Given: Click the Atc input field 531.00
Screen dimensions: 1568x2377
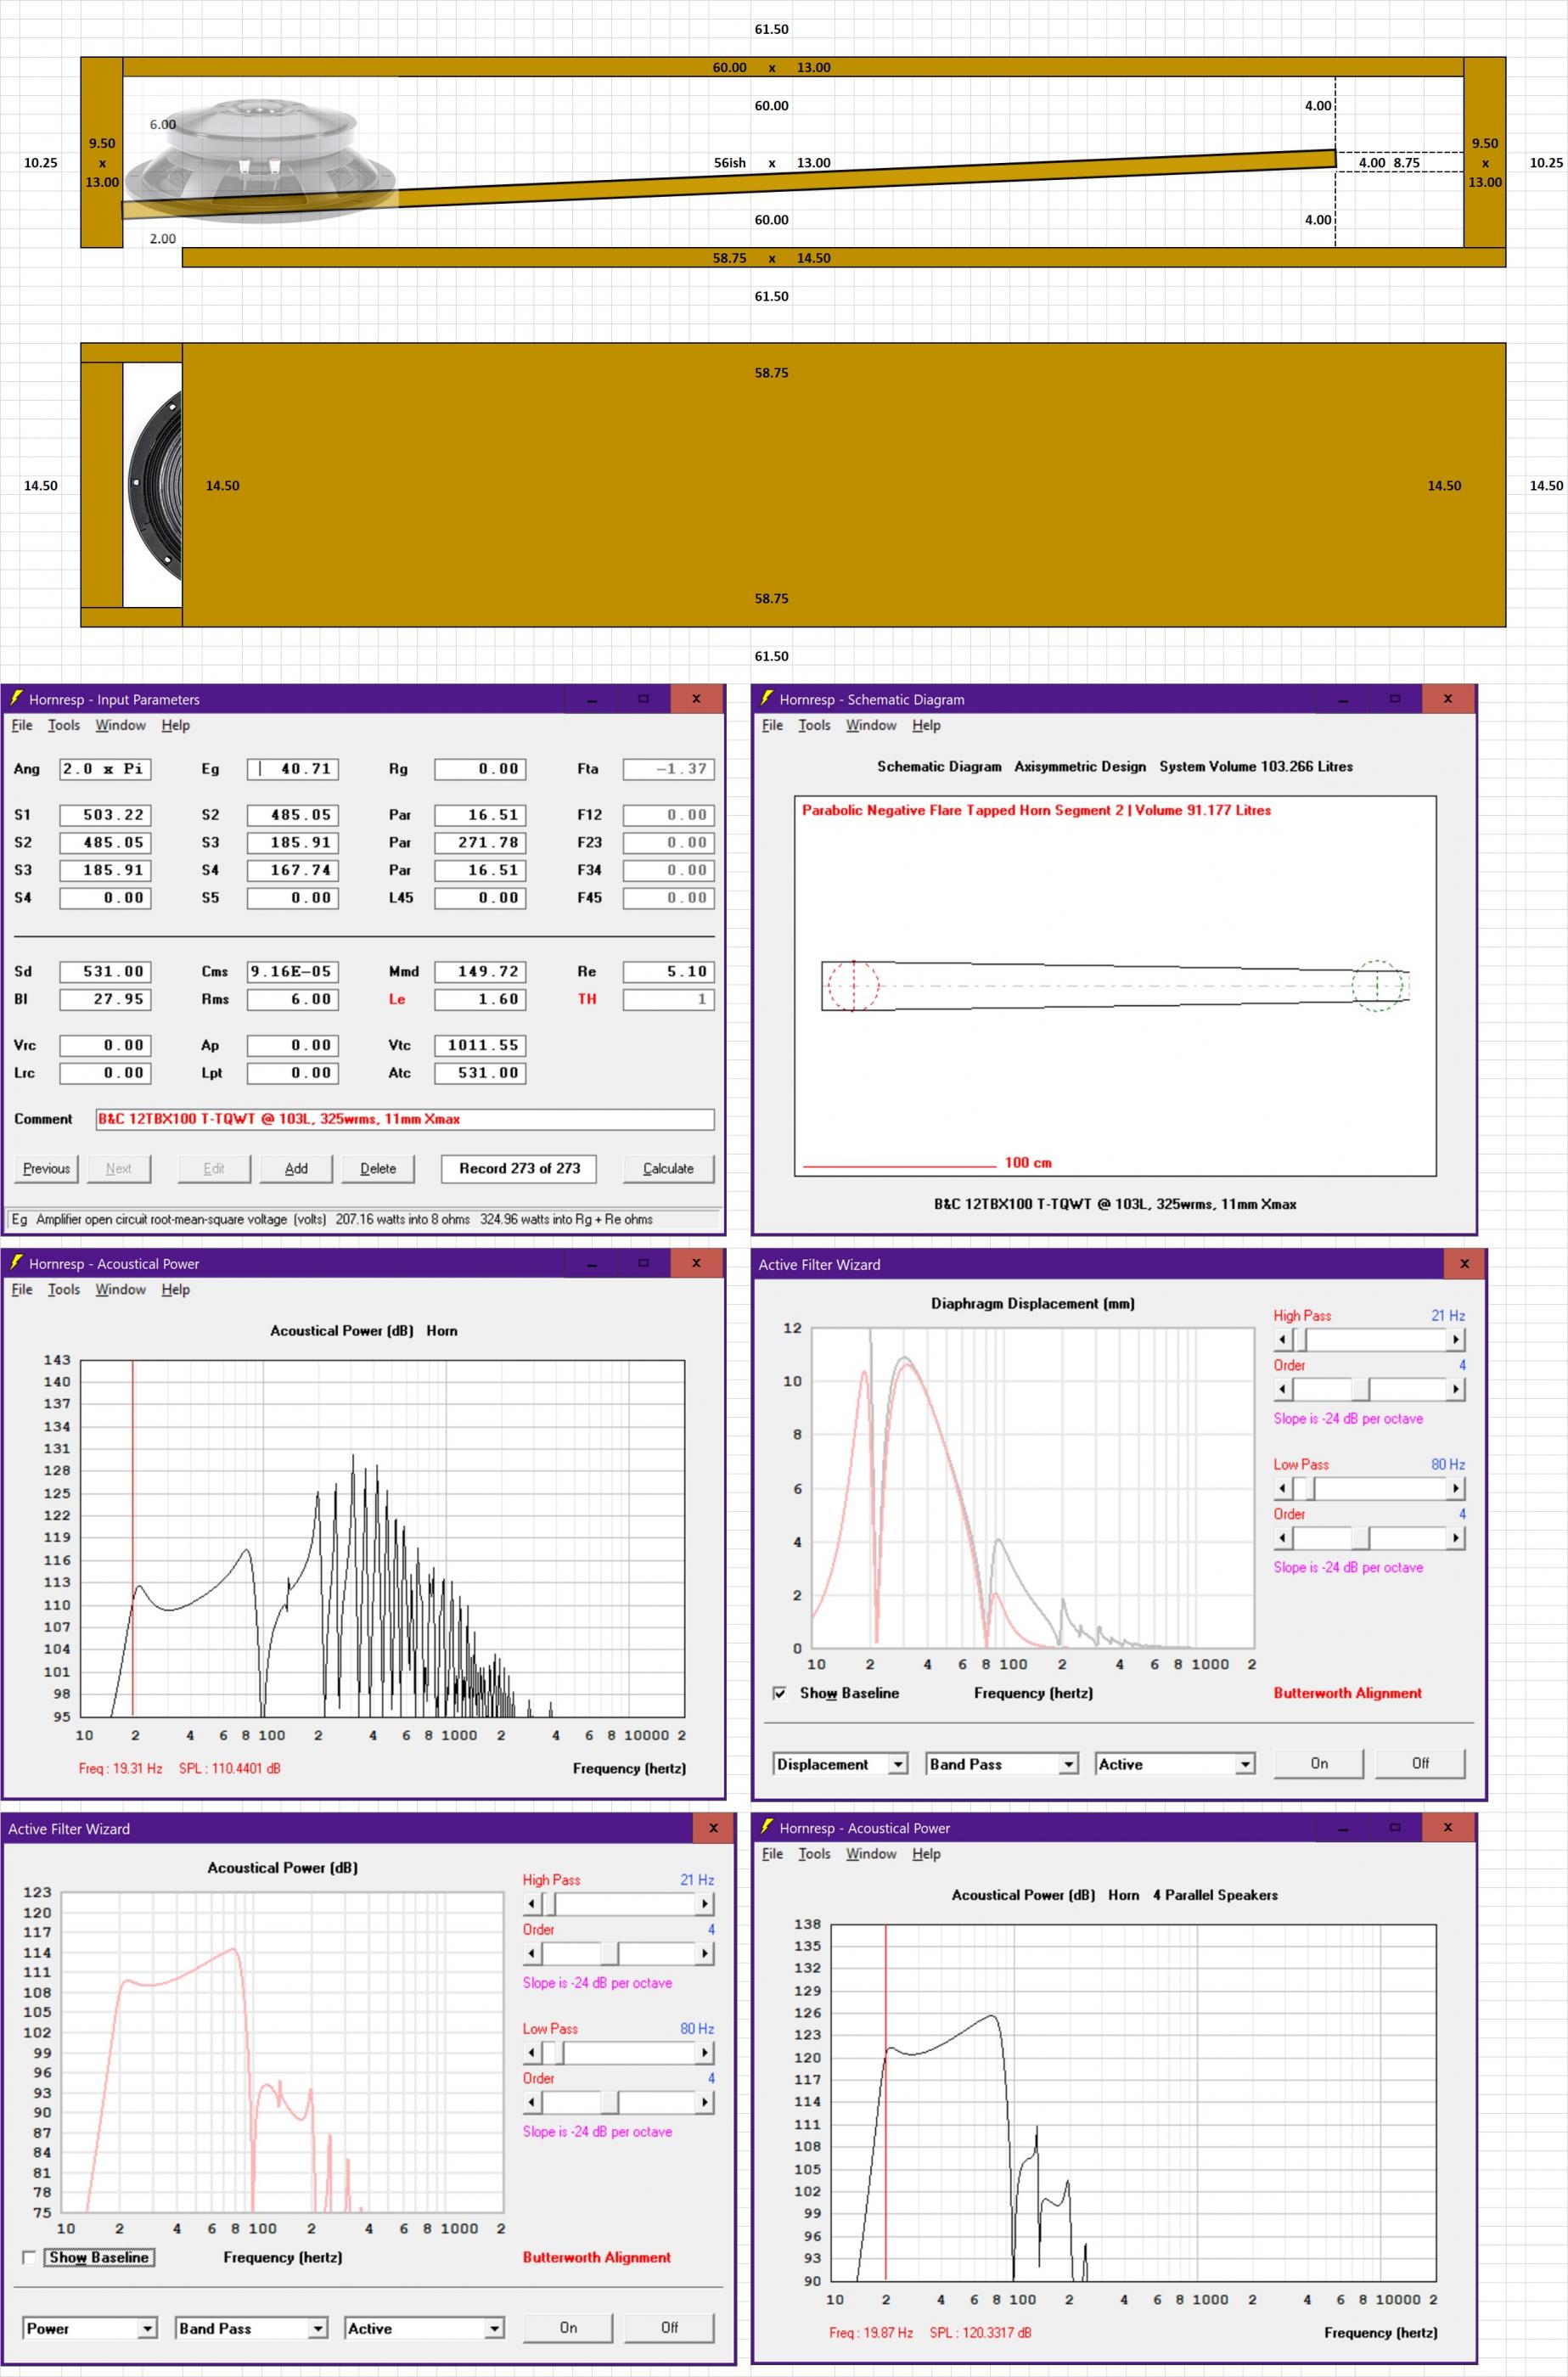Looking at the screenshot, I should pyautogui.click(x=480, y=1073).
